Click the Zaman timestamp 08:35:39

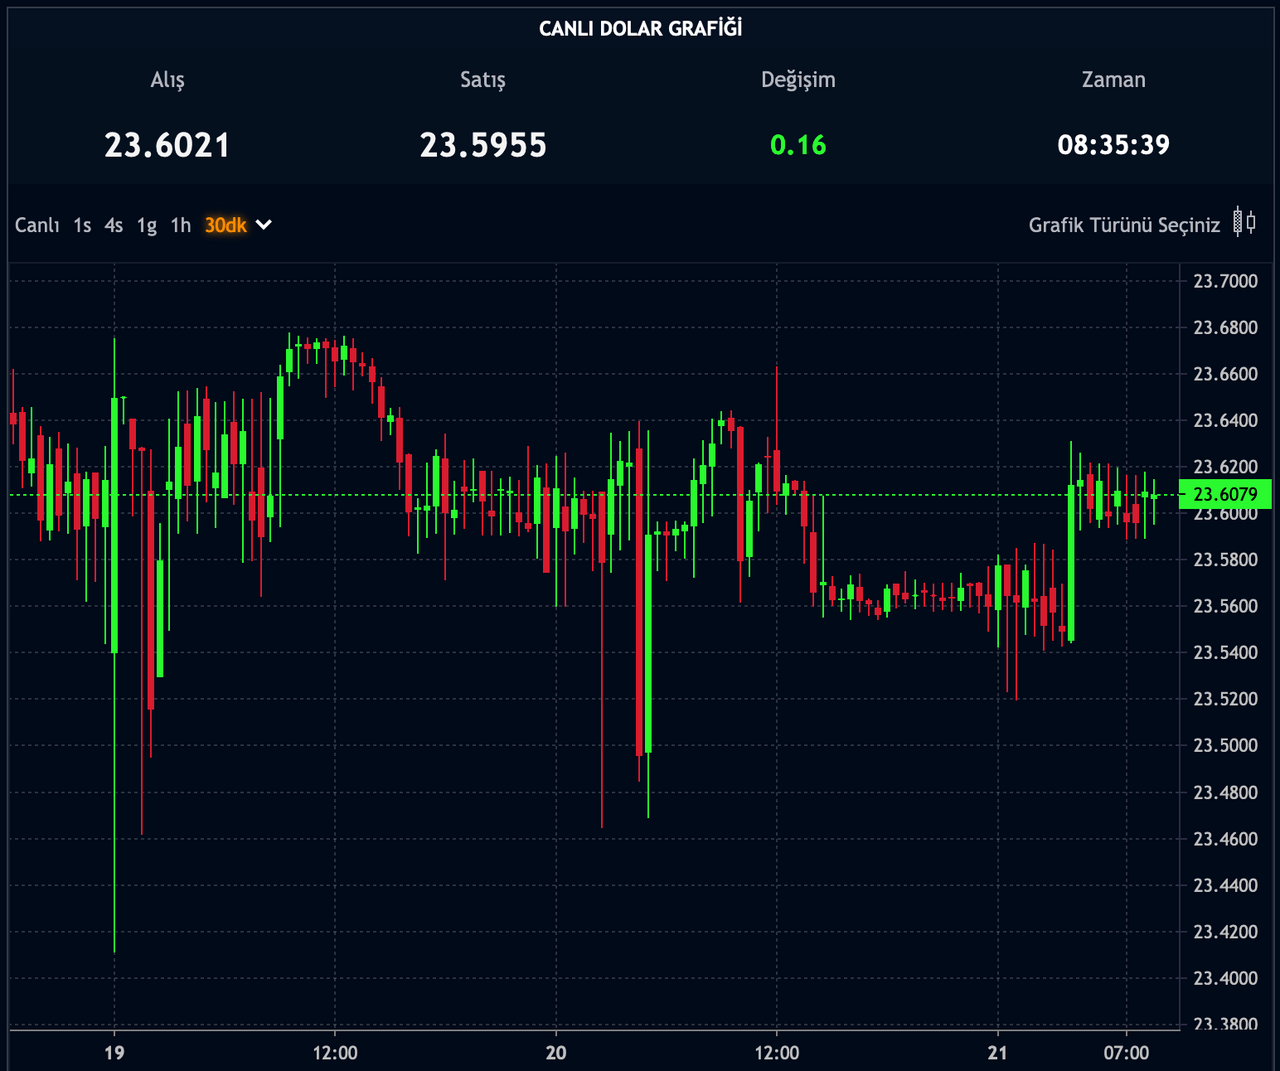click(x=1113, y=145)
